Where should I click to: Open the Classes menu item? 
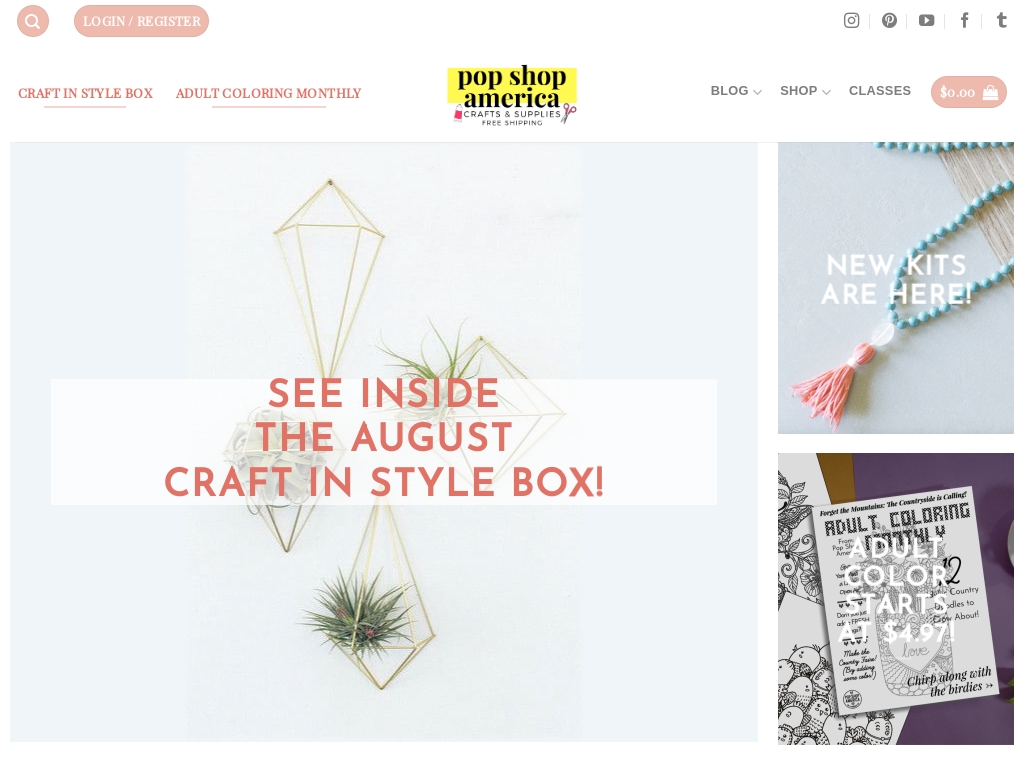(x=880, y=91)
